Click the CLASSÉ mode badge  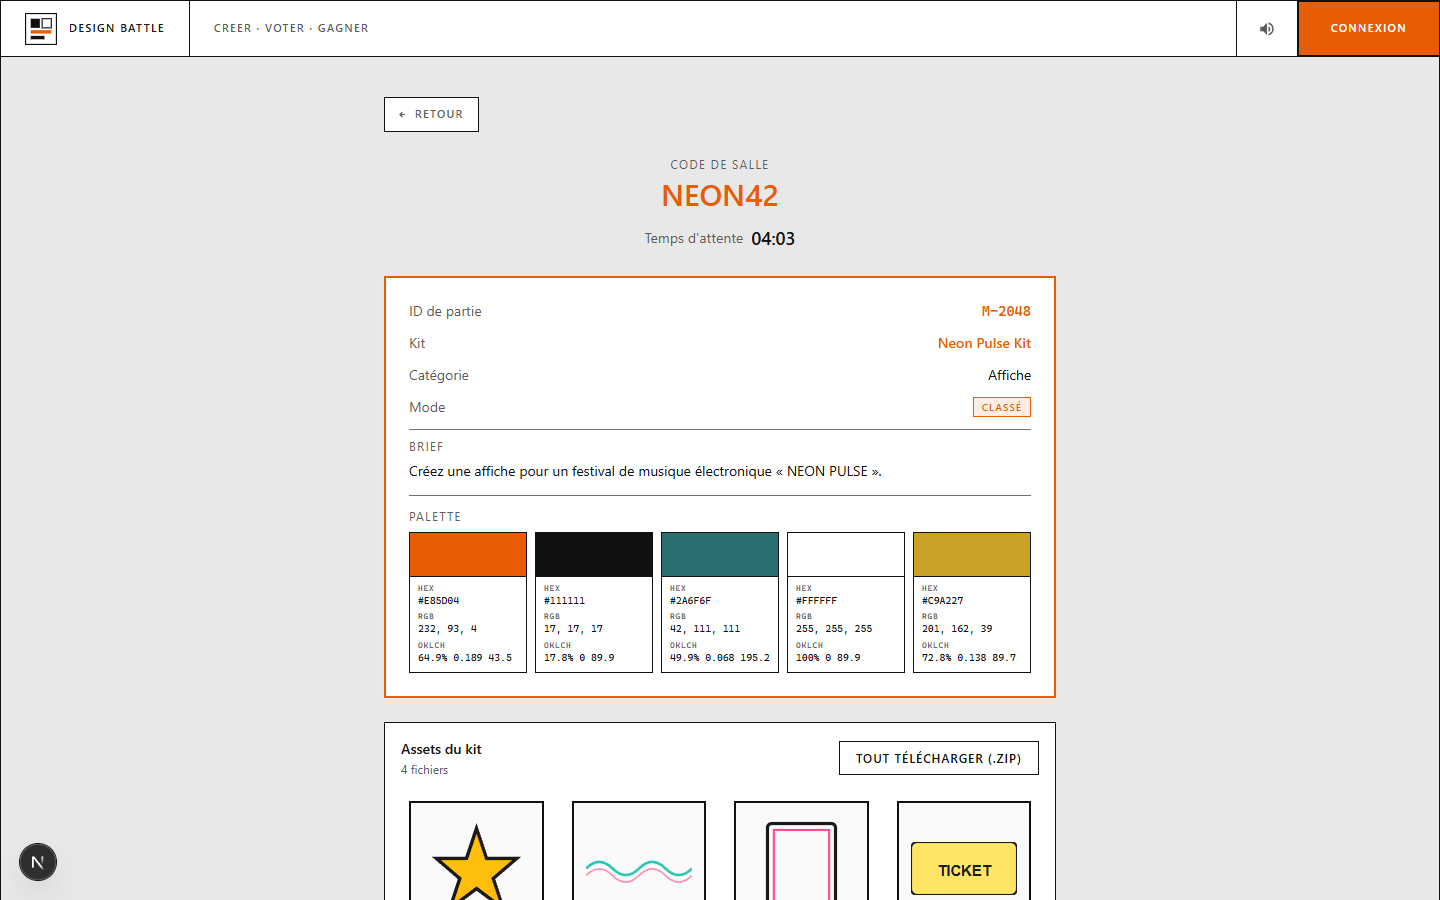1002,407
